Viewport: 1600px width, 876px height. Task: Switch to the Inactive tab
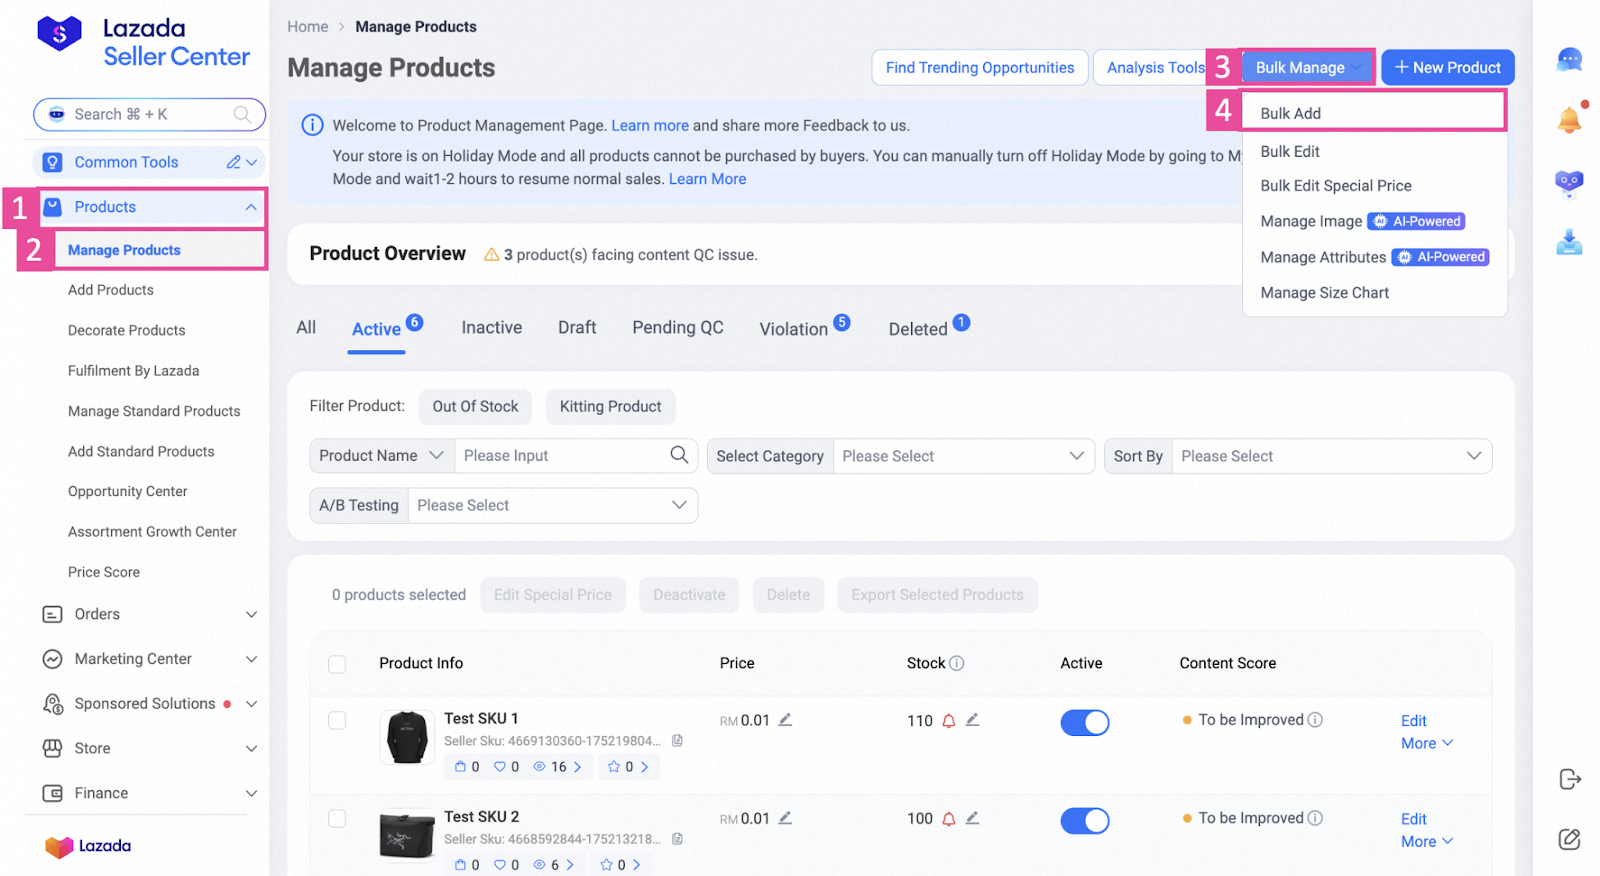[x=491, y=328]
